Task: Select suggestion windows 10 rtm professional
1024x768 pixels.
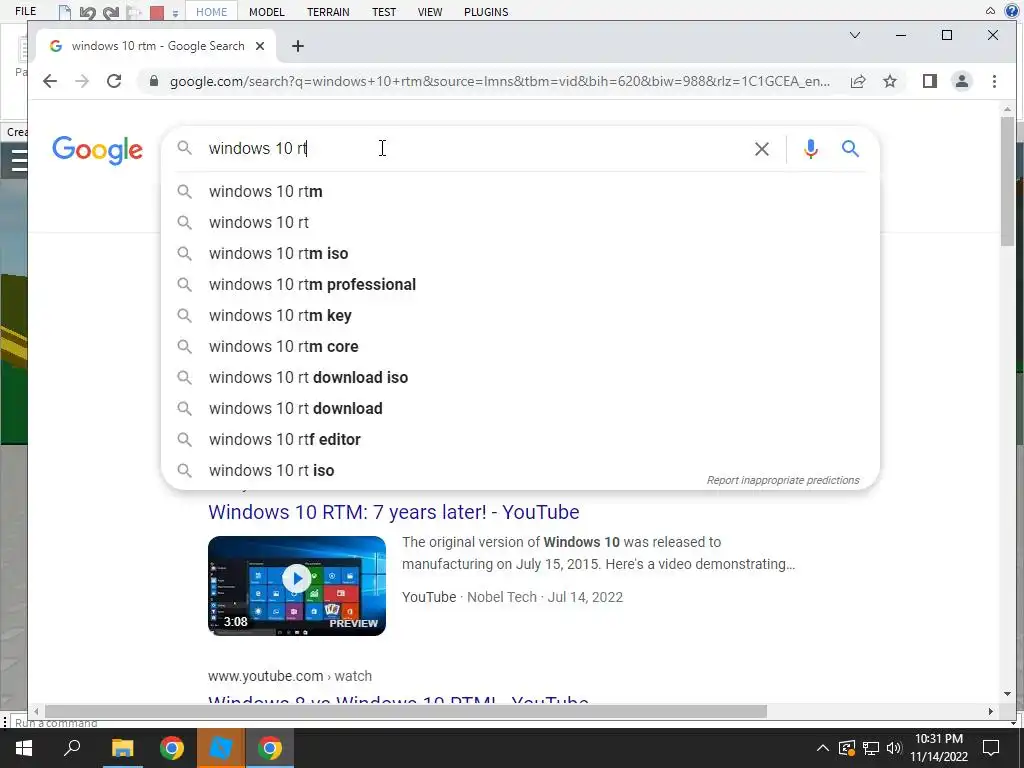Action: tap(520, 284)
